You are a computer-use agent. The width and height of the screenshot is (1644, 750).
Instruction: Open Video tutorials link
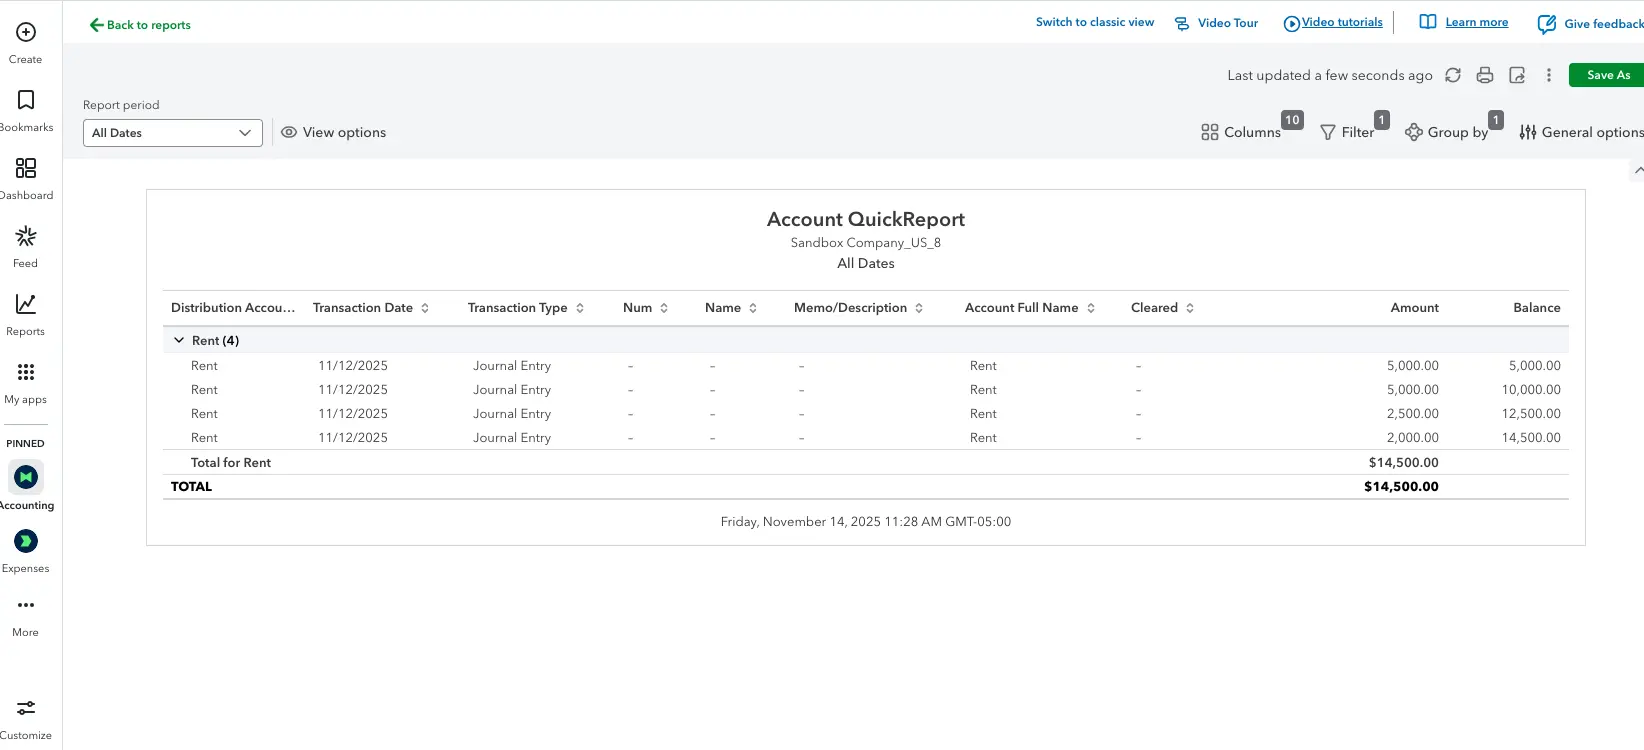pos(1333,23)
